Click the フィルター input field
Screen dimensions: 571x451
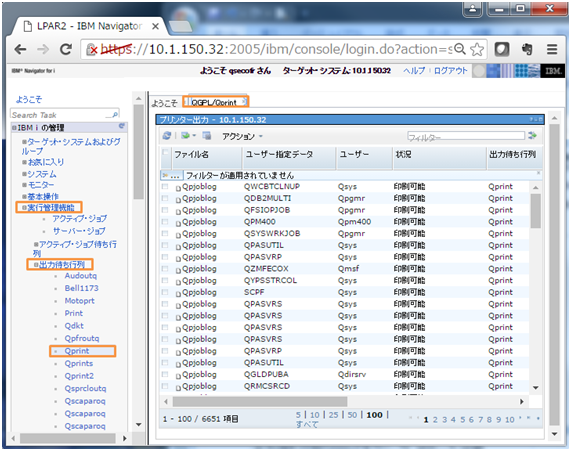click(x=465, y=136)
